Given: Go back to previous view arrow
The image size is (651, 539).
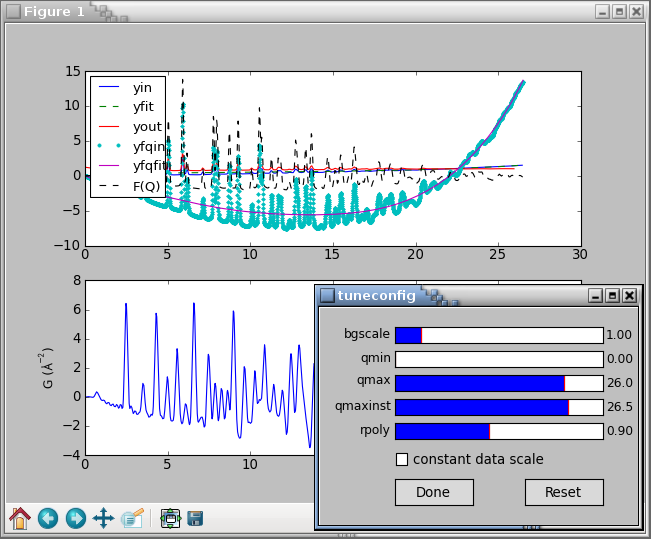Looking at the screenshot, I should (x=48, y=518).
